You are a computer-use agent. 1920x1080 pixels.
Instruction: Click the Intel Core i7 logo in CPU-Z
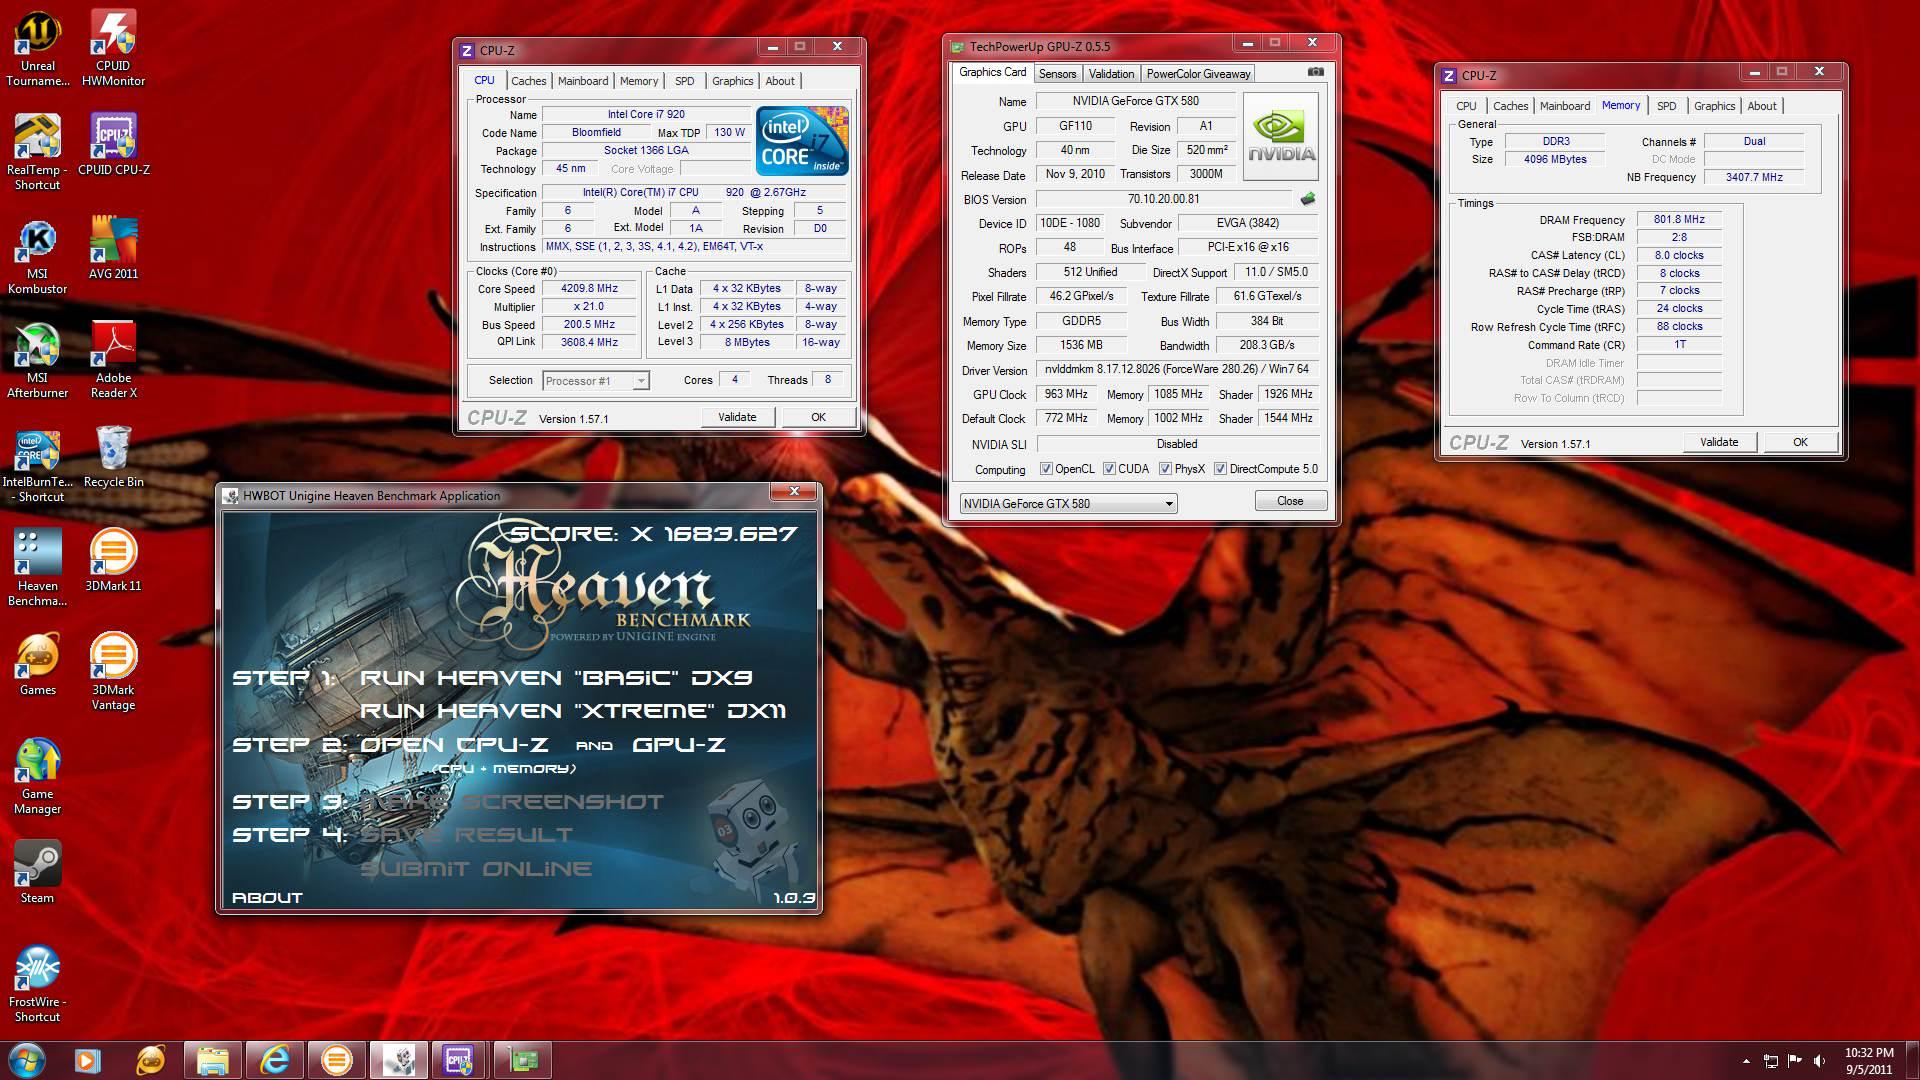point(802,140)
